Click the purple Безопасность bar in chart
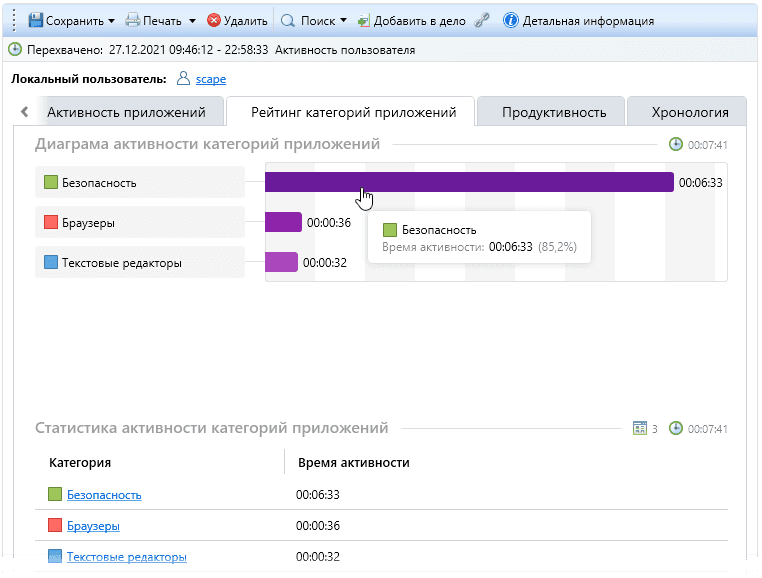The width and height of the screenshot is (762, 578). click(469, 182)
